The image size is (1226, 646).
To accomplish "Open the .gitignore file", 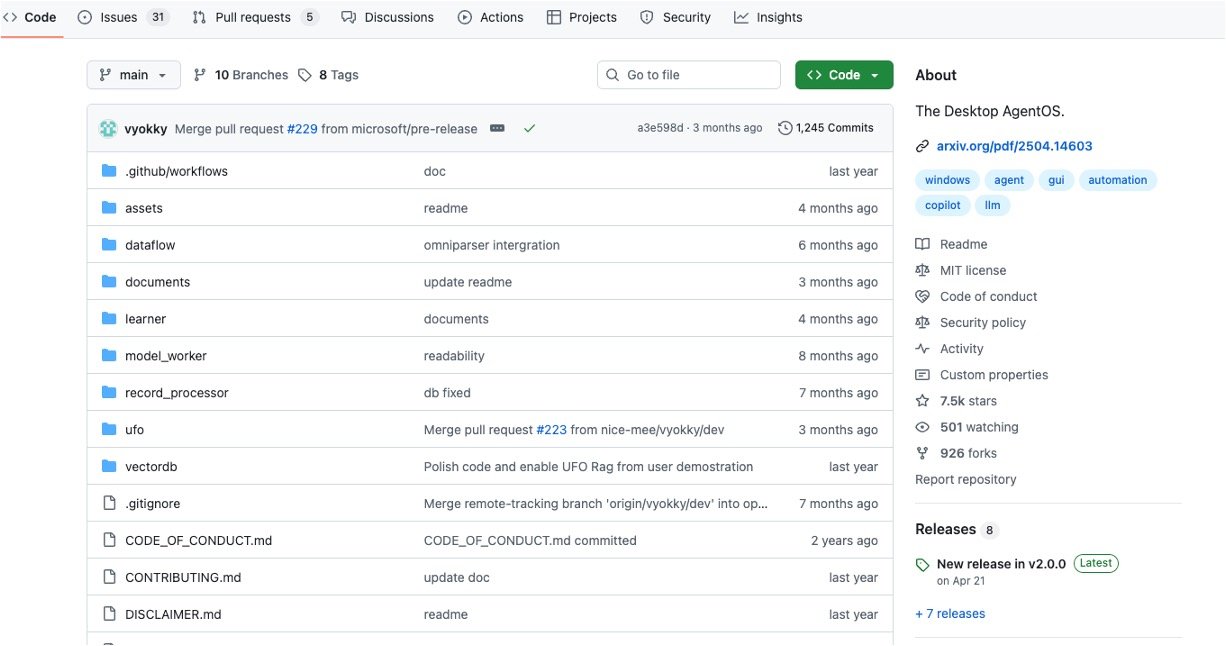I will click(x=152, y=504).
